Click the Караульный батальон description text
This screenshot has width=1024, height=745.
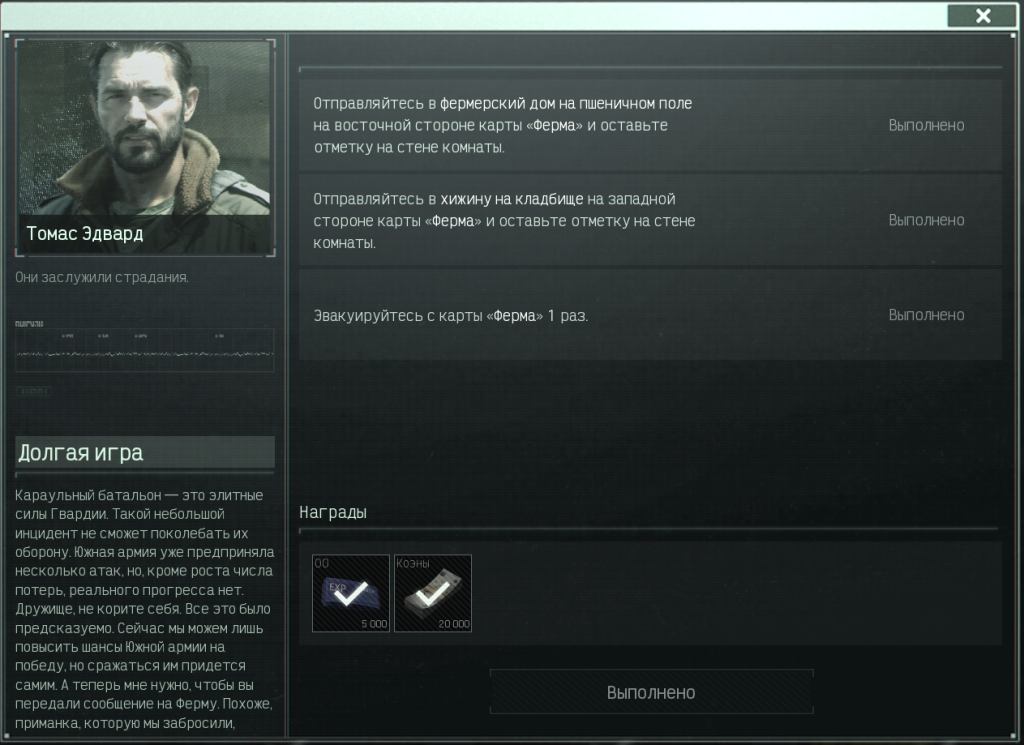(x=145, y=609)
